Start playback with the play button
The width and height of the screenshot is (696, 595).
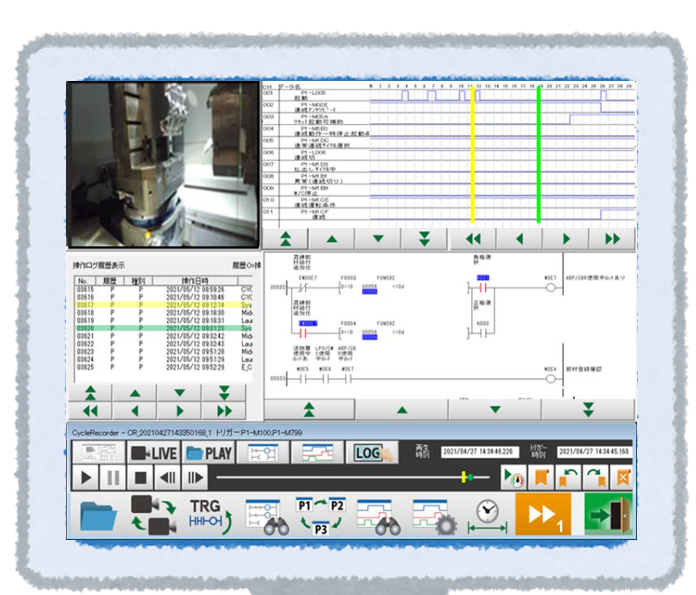(86, 478)
